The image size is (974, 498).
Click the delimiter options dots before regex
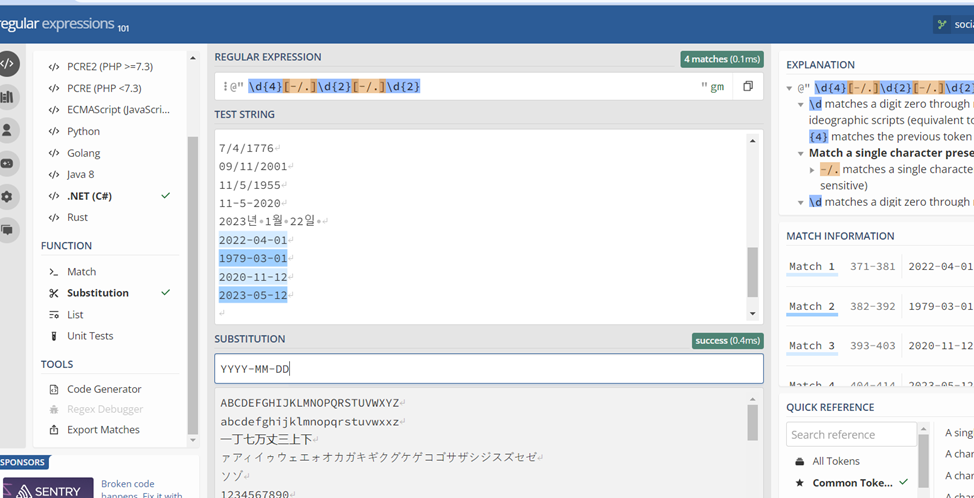(224, 87)
